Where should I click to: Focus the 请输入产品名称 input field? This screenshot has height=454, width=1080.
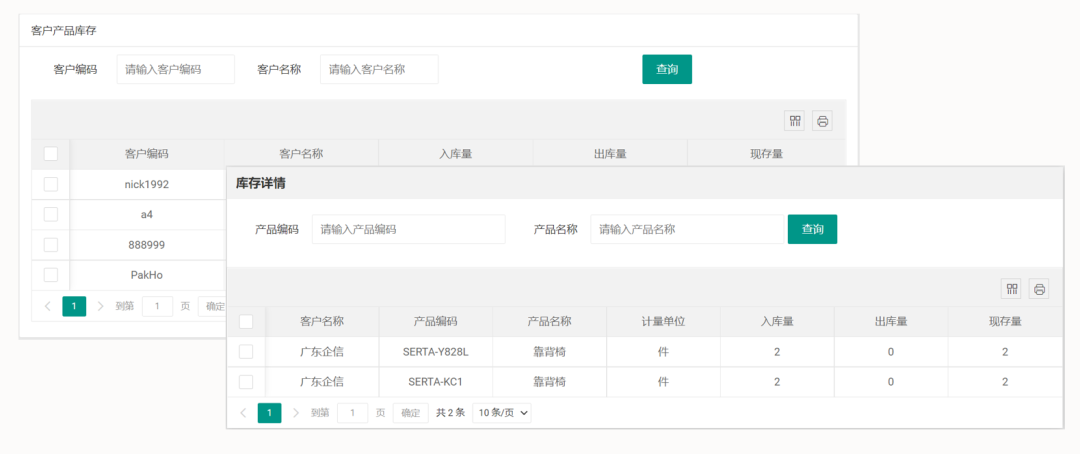(x=687, y=229)
